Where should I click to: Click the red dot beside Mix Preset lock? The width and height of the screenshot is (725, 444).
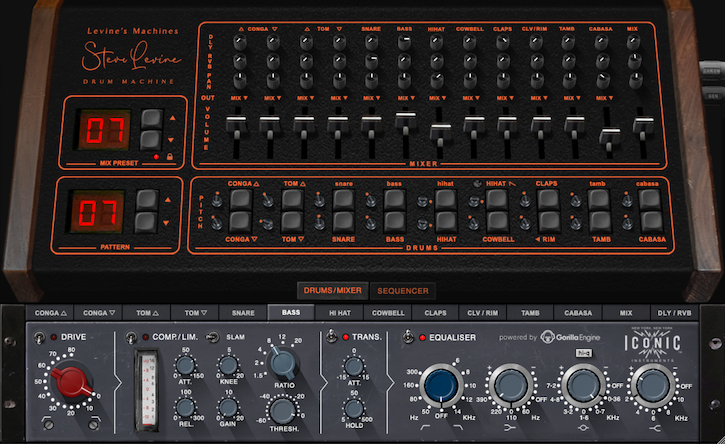[156, 157]
